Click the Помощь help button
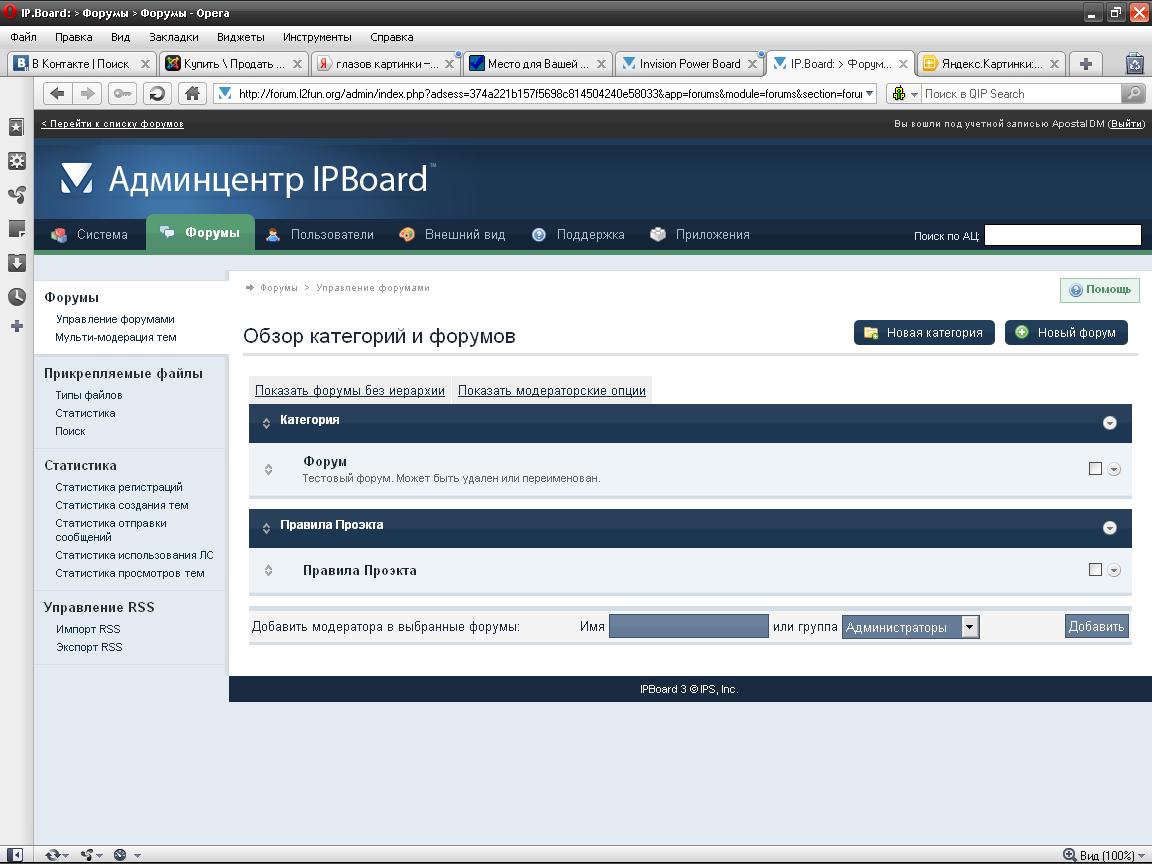1152x864 pixels. [x=1100, y=289]
